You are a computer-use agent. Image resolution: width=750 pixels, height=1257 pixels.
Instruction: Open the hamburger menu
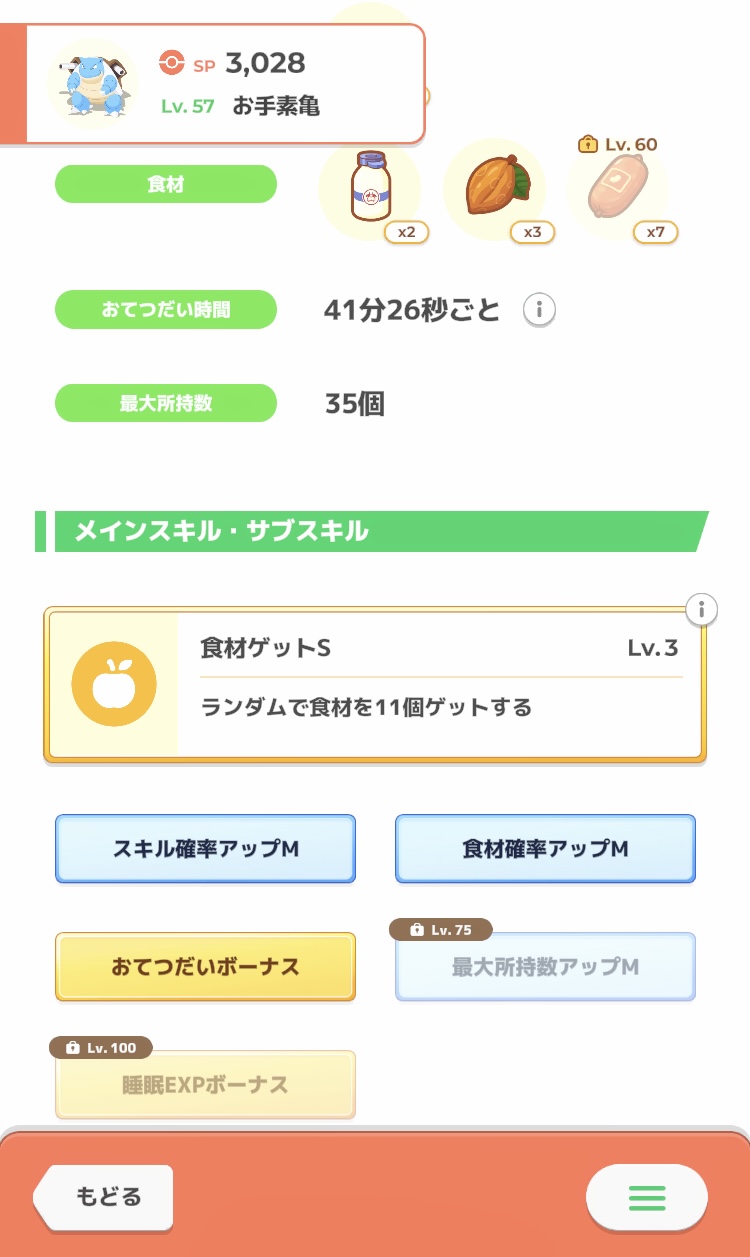646,1197
